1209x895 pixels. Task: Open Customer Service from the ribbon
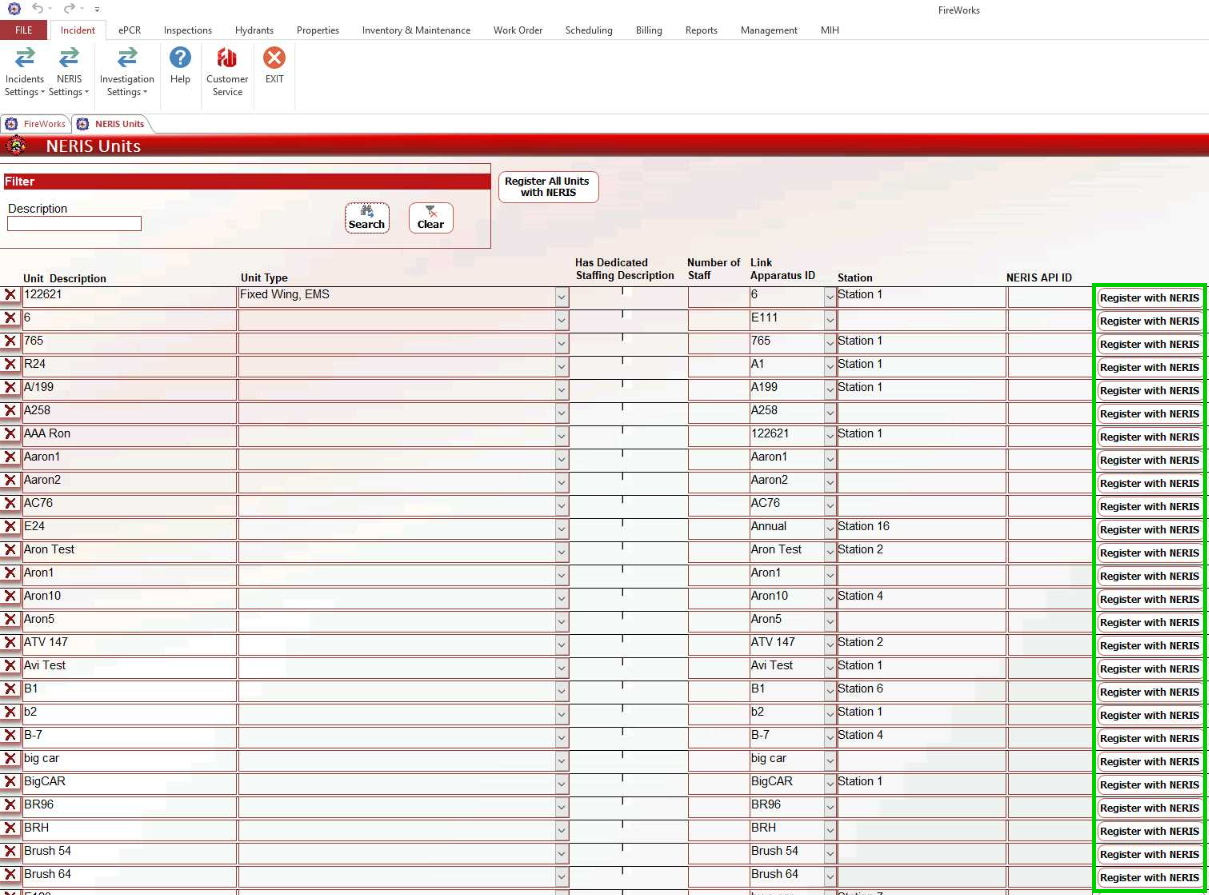click(x=227, y=72)
